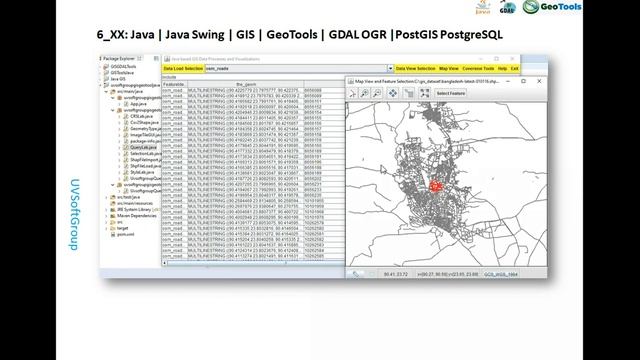640x360 pixels.
Task: Expand the Maven Dependencies arrow
Action: (x=107, y=216)
